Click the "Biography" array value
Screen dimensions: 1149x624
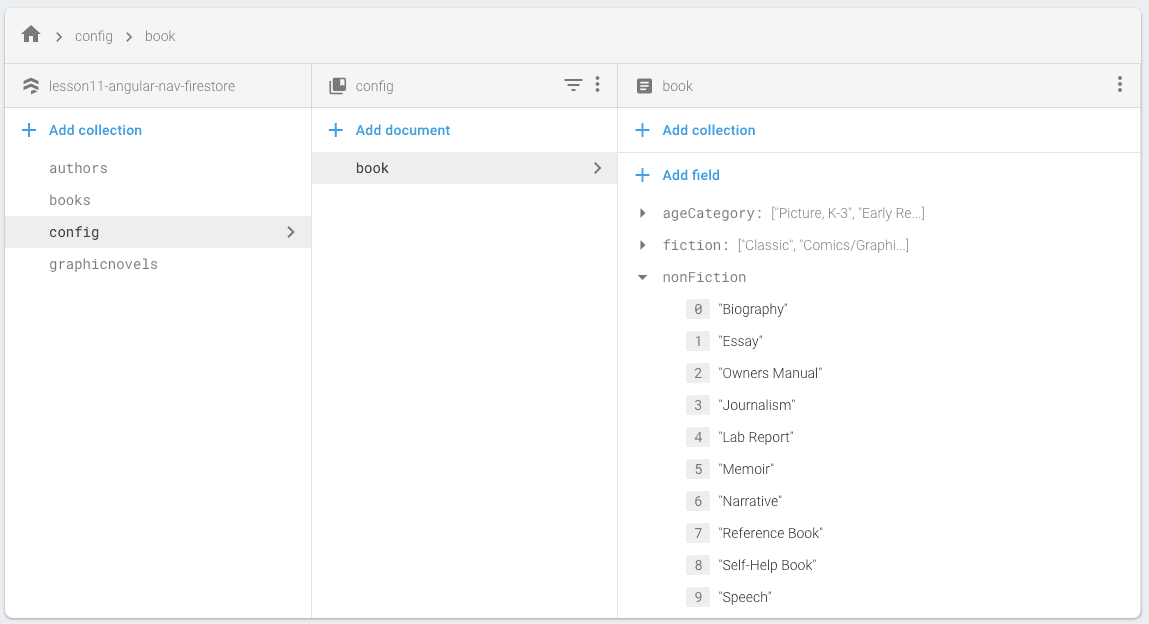pos(753,309)
